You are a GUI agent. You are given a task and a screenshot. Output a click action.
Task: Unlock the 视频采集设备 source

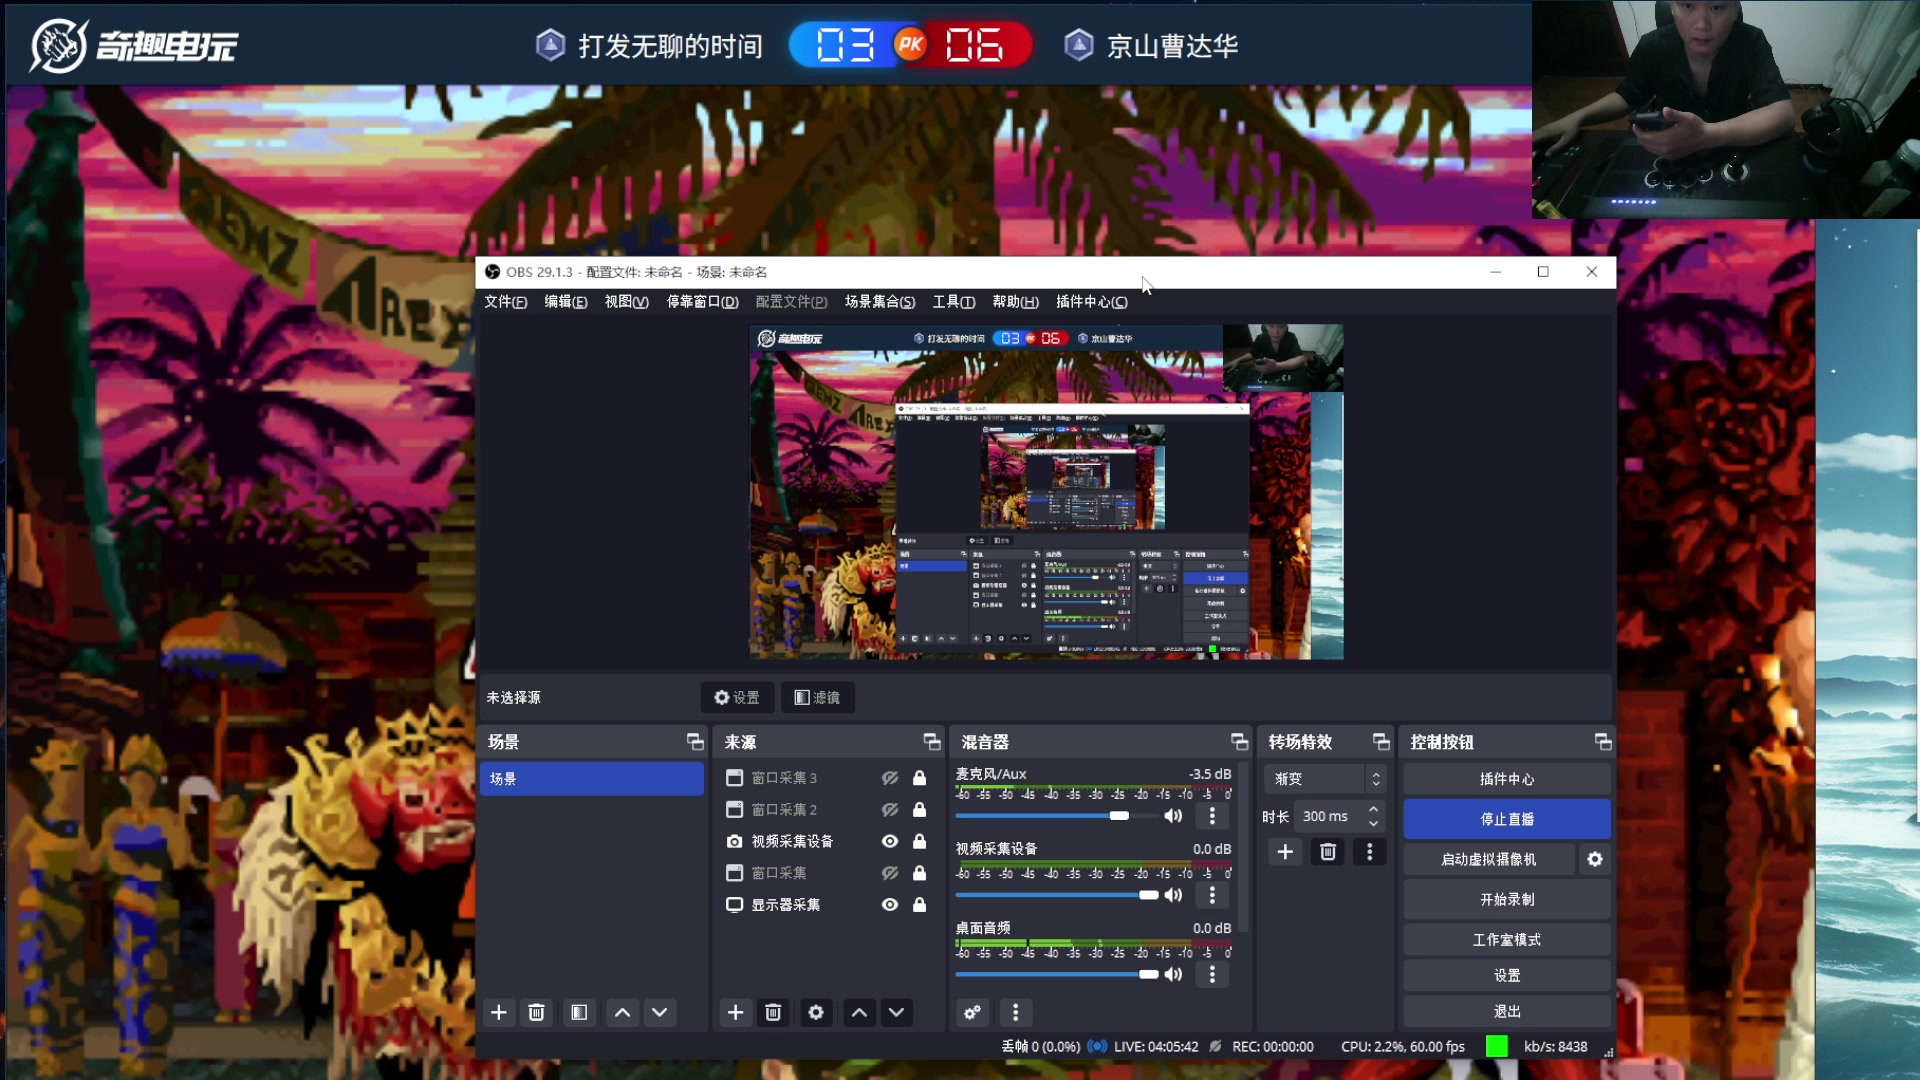click(x=919, y=842)
